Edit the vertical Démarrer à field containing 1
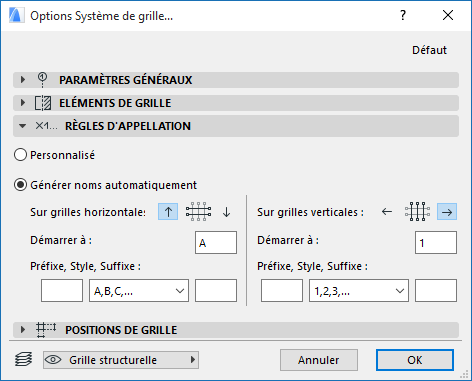 coord(436,243)
